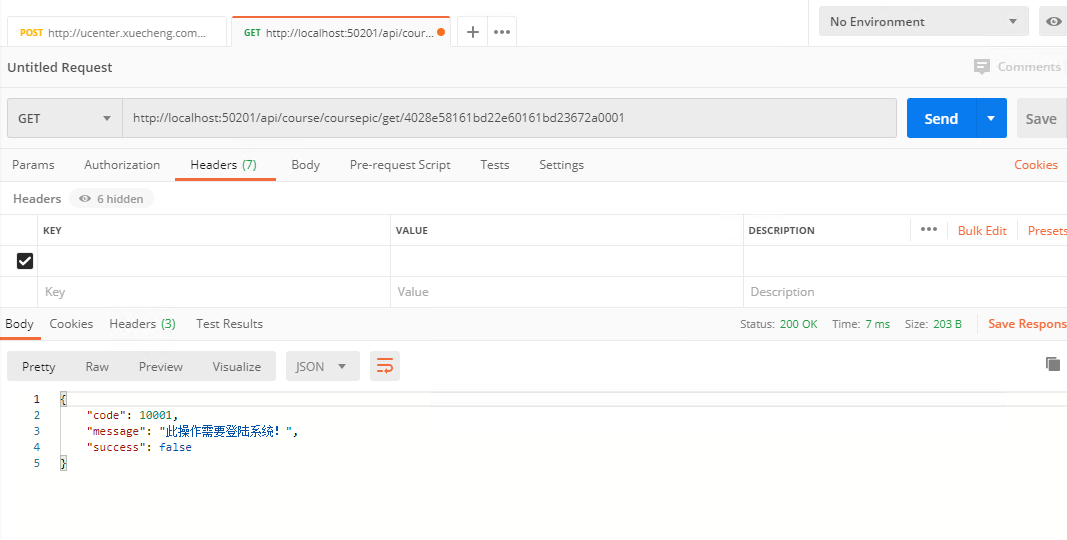
Task: Switch to the POST ucenter.xuecheng.com tab
Action: 117,32
